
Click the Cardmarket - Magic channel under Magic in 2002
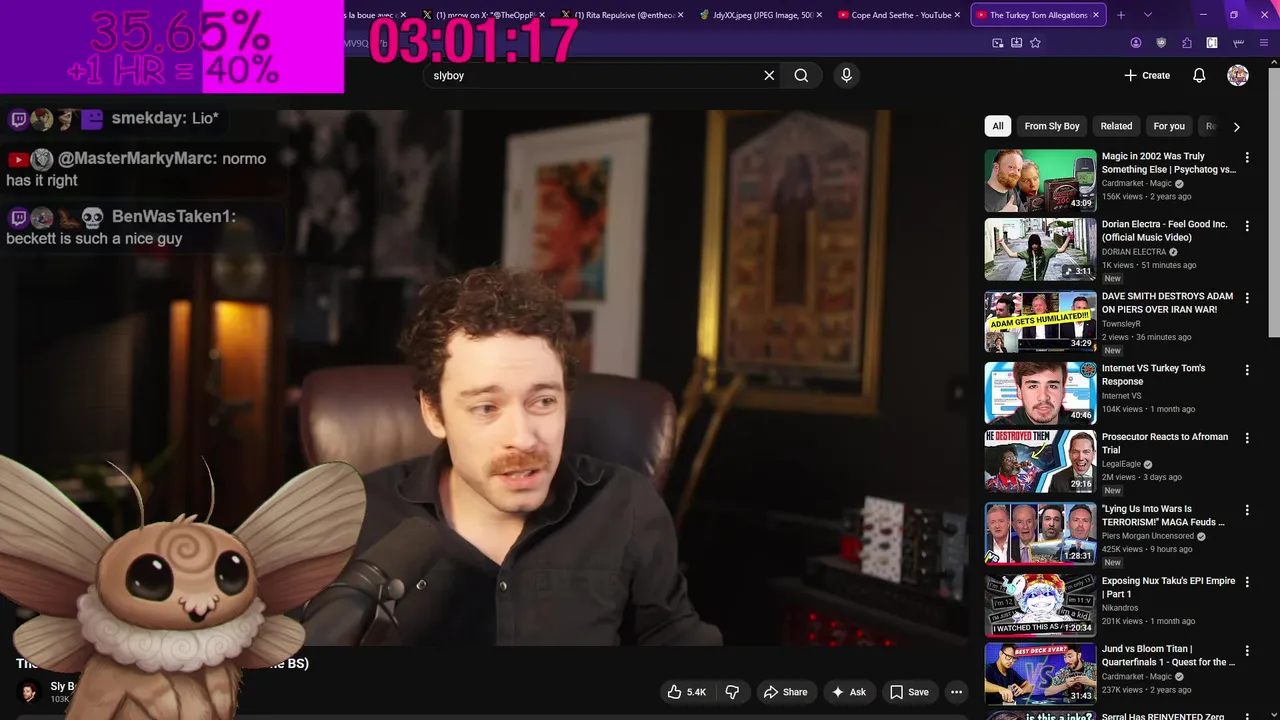pos(1137,184)
